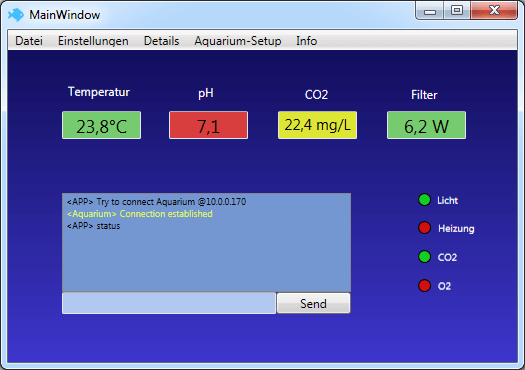Click the pH heading label
The image size is (525, 370).
(206, 93)
